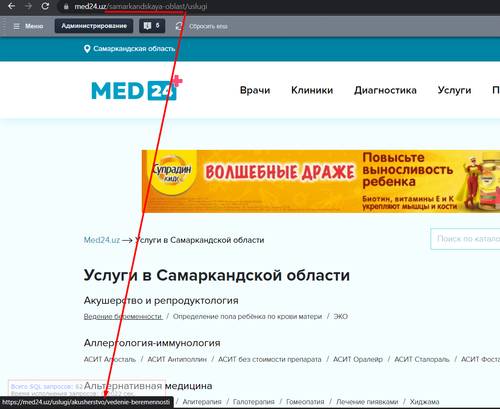Open АСИТ Сталораль link

422,359
